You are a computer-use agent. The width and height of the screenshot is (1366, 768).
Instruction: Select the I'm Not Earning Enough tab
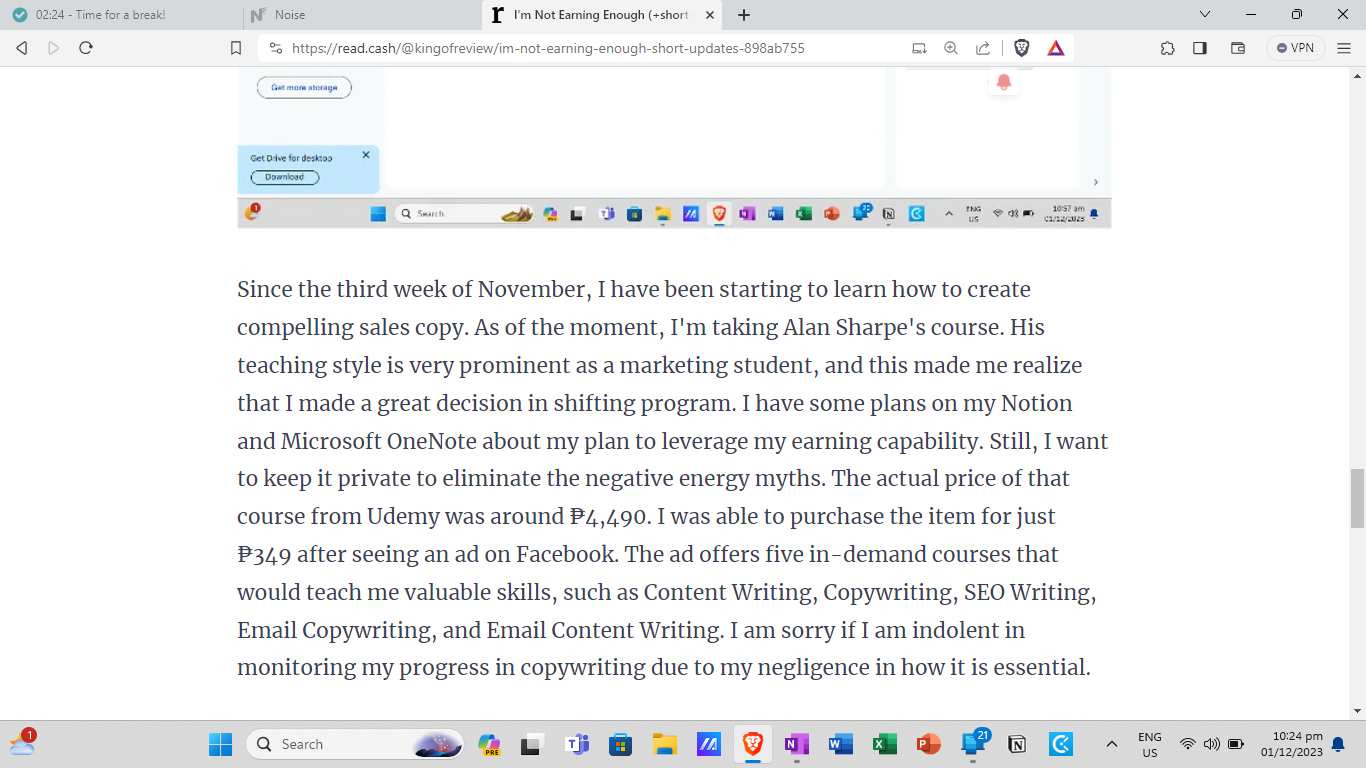(602, 15)
